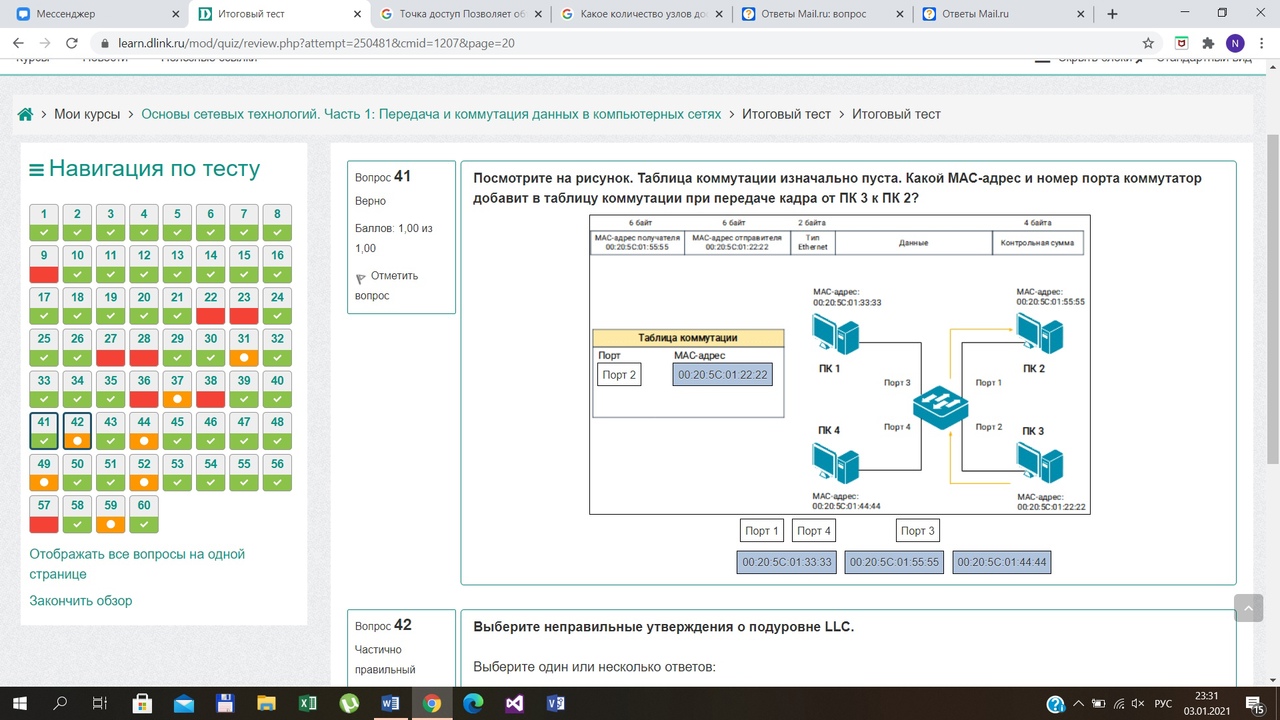
Task: Open a new browser tab
Action: coord(1112,14)
